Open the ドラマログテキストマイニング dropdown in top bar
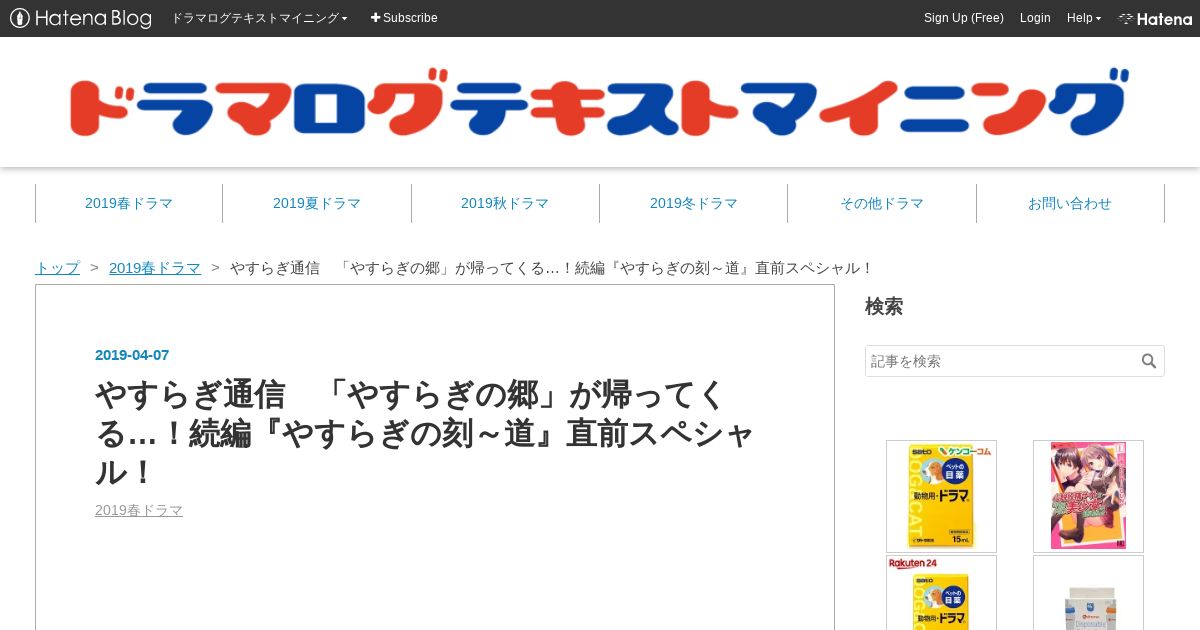1200x630 pixels. coord(259,18)
